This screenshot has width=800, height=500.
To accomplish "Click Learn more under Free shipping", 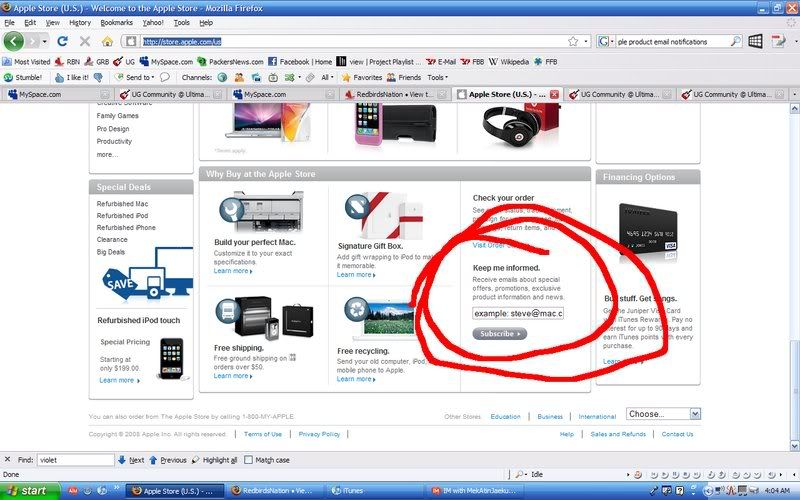I will point(233,376).
